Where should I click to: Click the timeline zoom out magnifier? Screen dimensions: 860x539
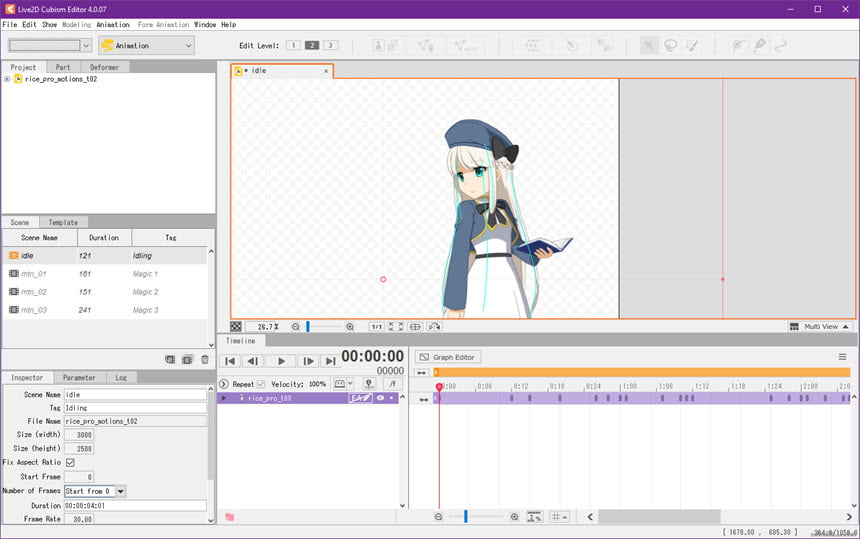(438, 517)
